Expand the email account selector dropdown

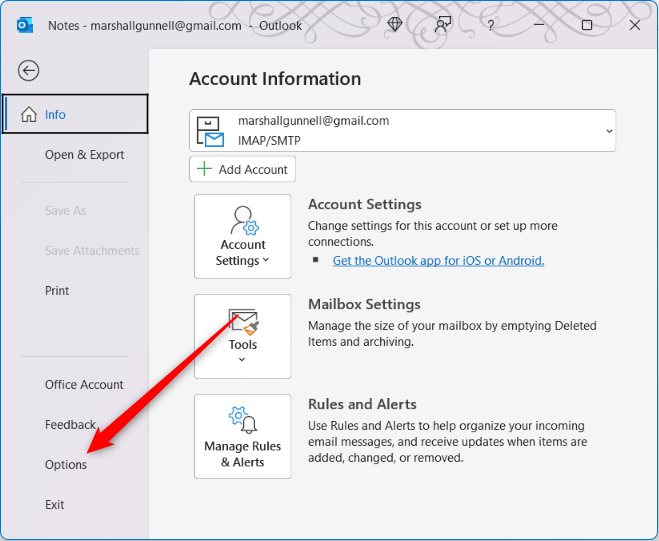pos(608,131)
